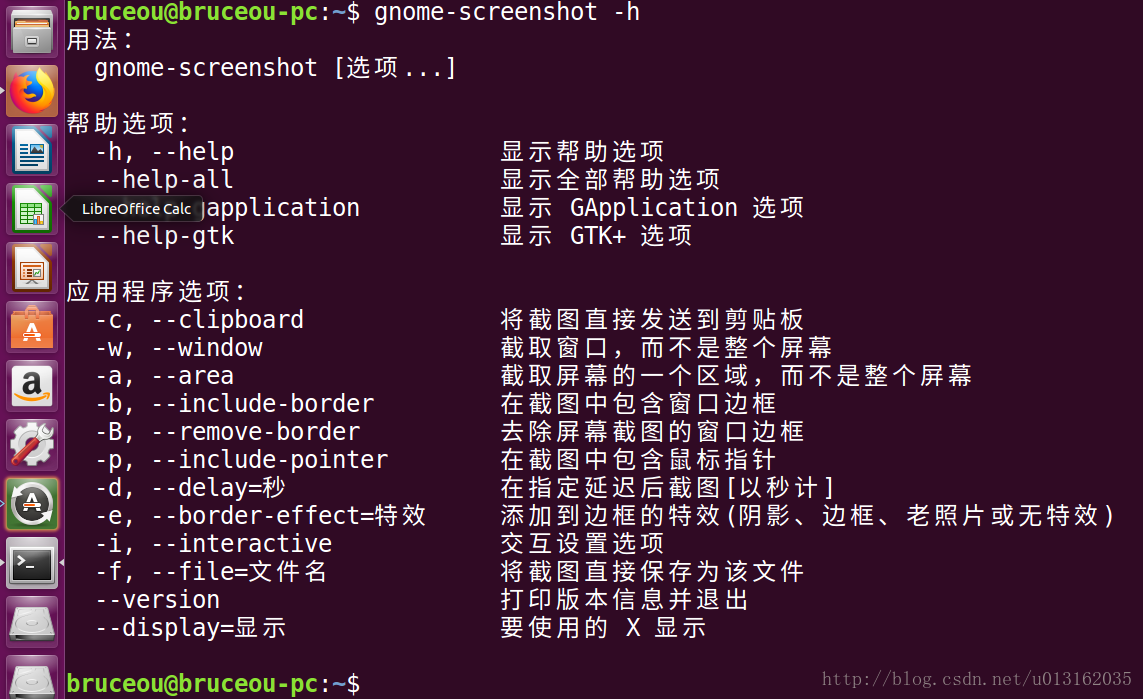Launch Firefox from the dock
Image resolution: width=1143 pixels, height=699 pixels.
tap(32, 91)
